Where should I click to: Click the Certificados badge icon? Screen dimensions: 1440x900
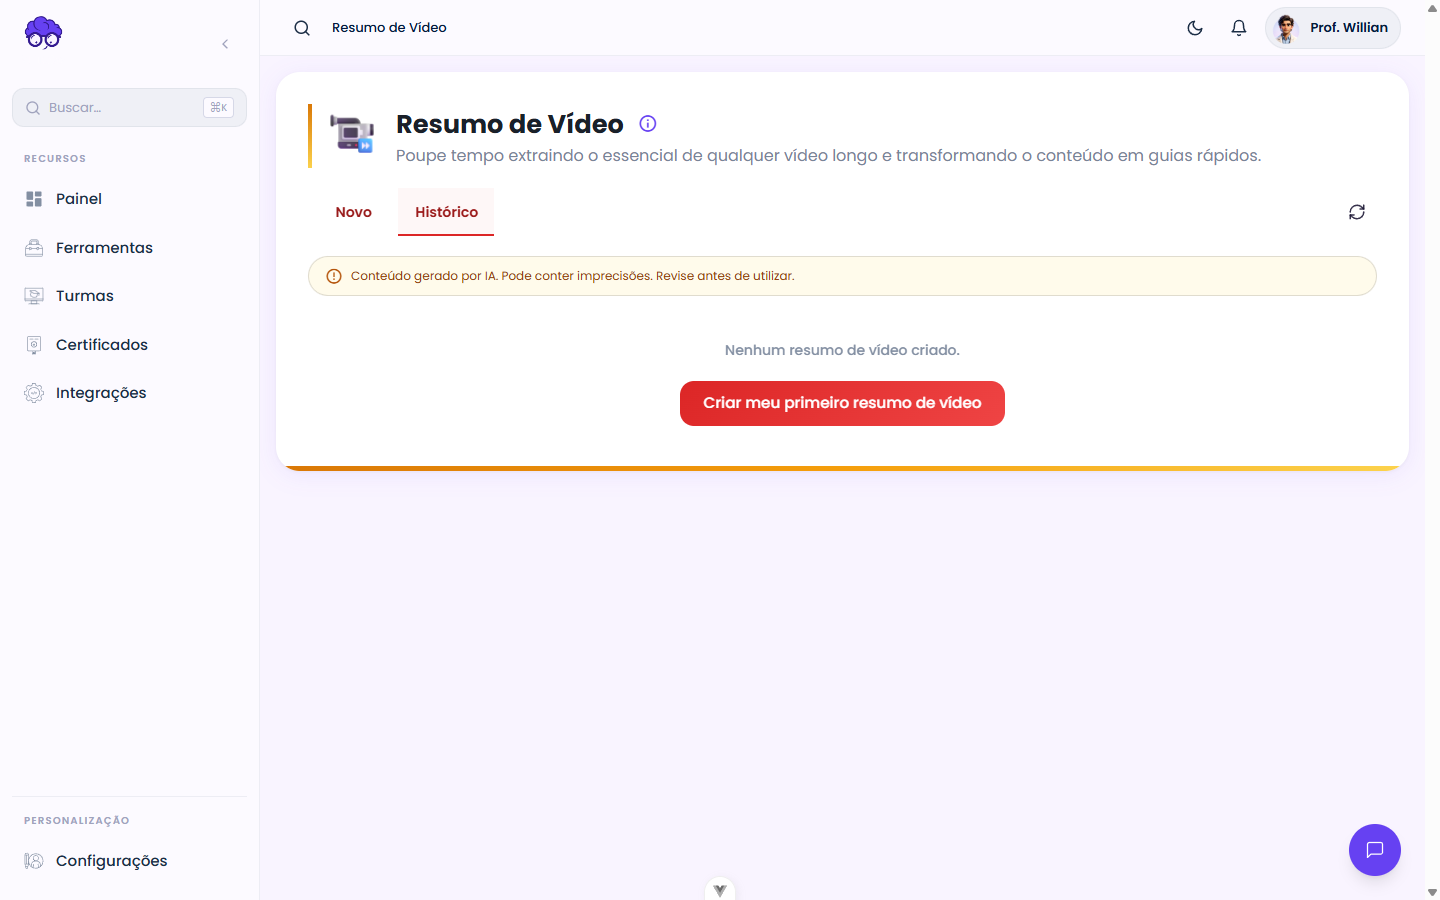[34, 345]
